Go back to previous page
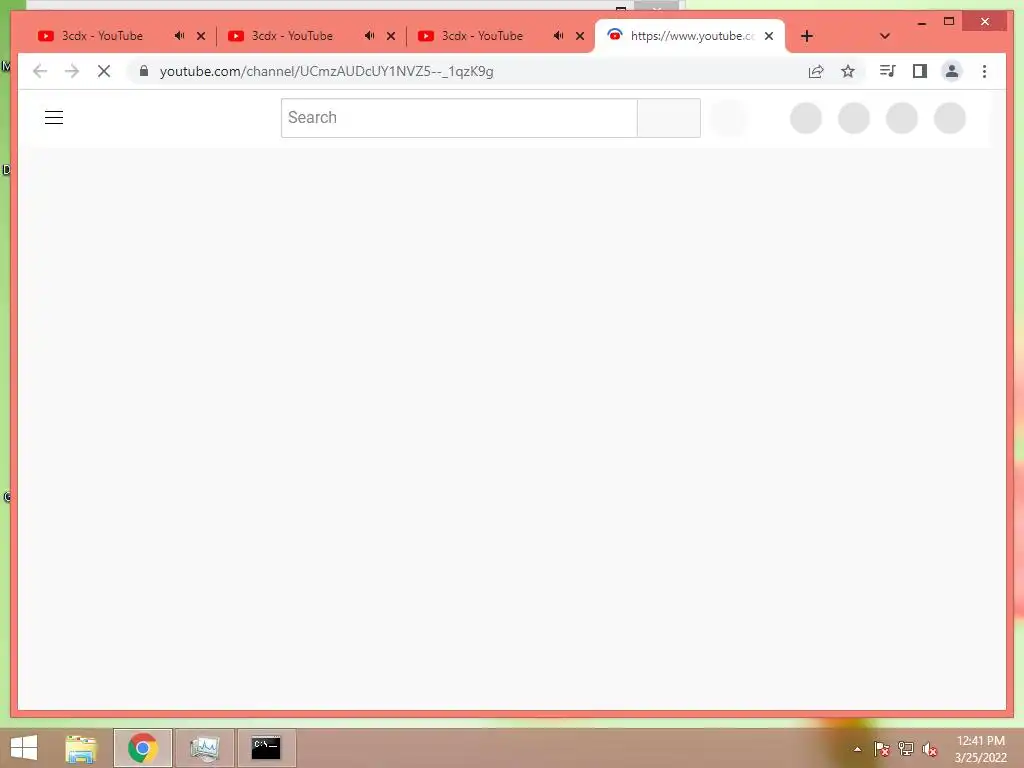This screenshot has height=768, width=1024. pos(40,71)
